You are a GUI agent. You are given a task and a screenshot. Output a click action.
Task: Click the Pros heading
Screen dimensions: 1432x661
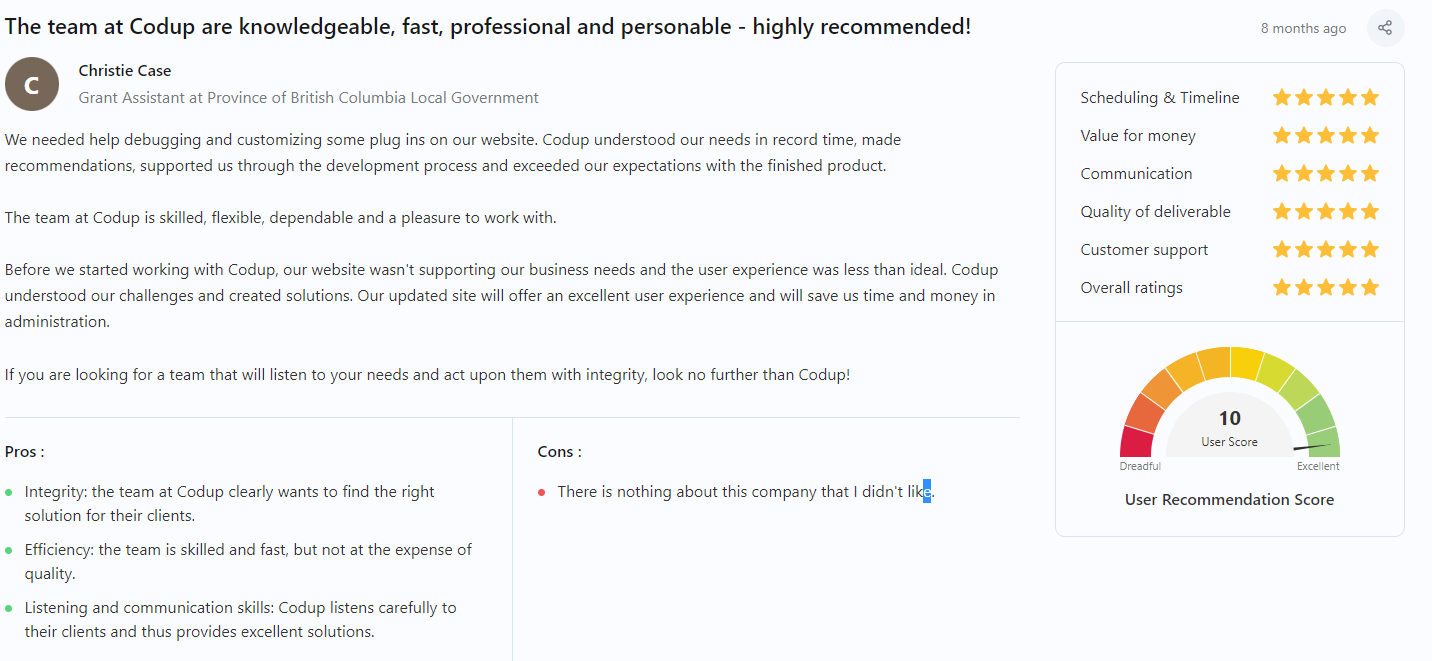pos(24,452)
